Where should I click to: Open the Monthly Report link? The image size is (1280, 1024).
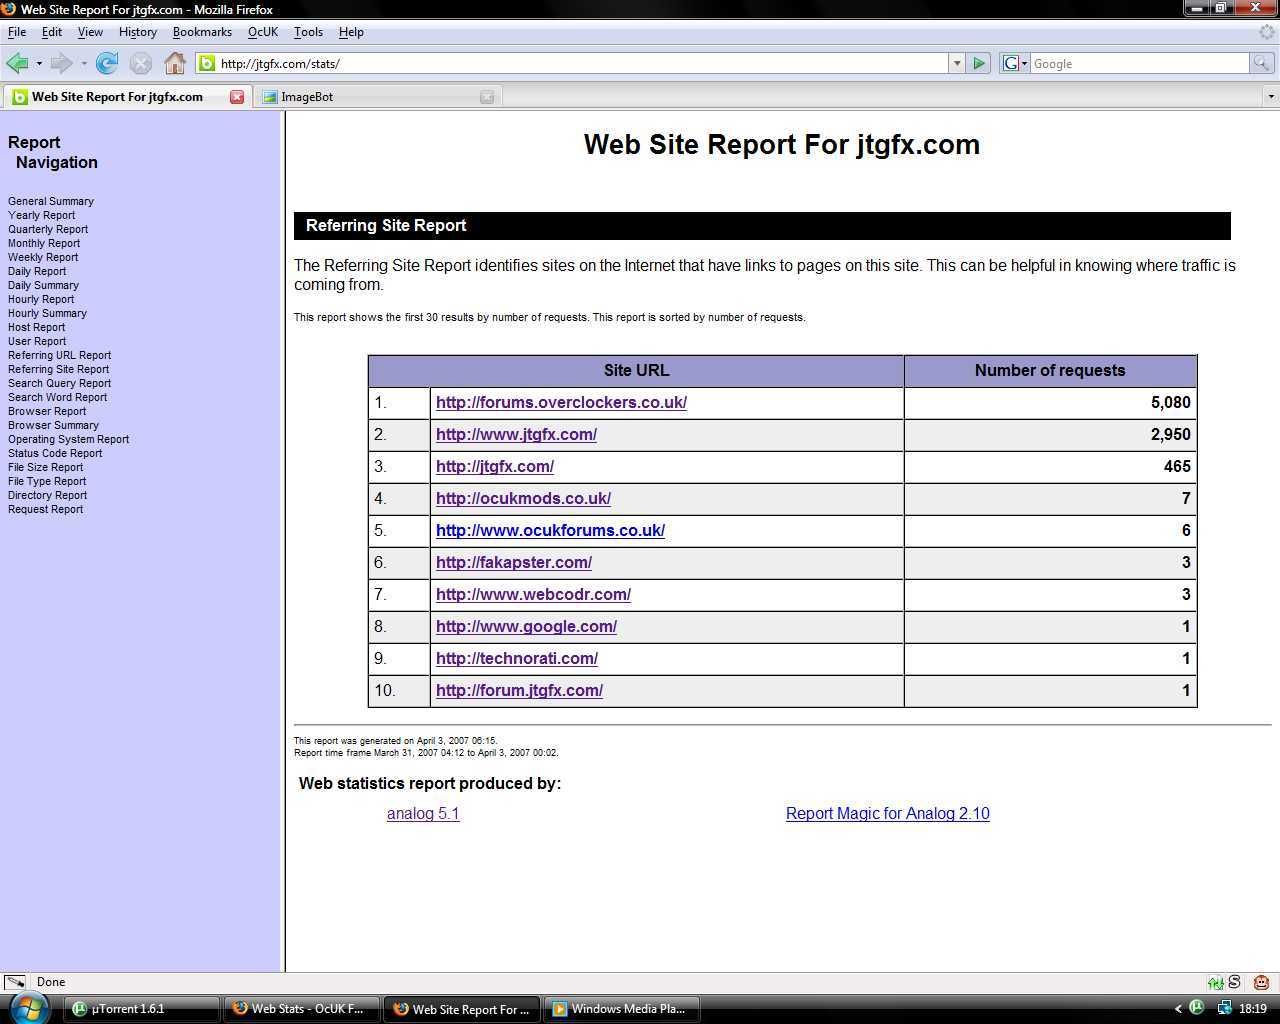point(44,243)
